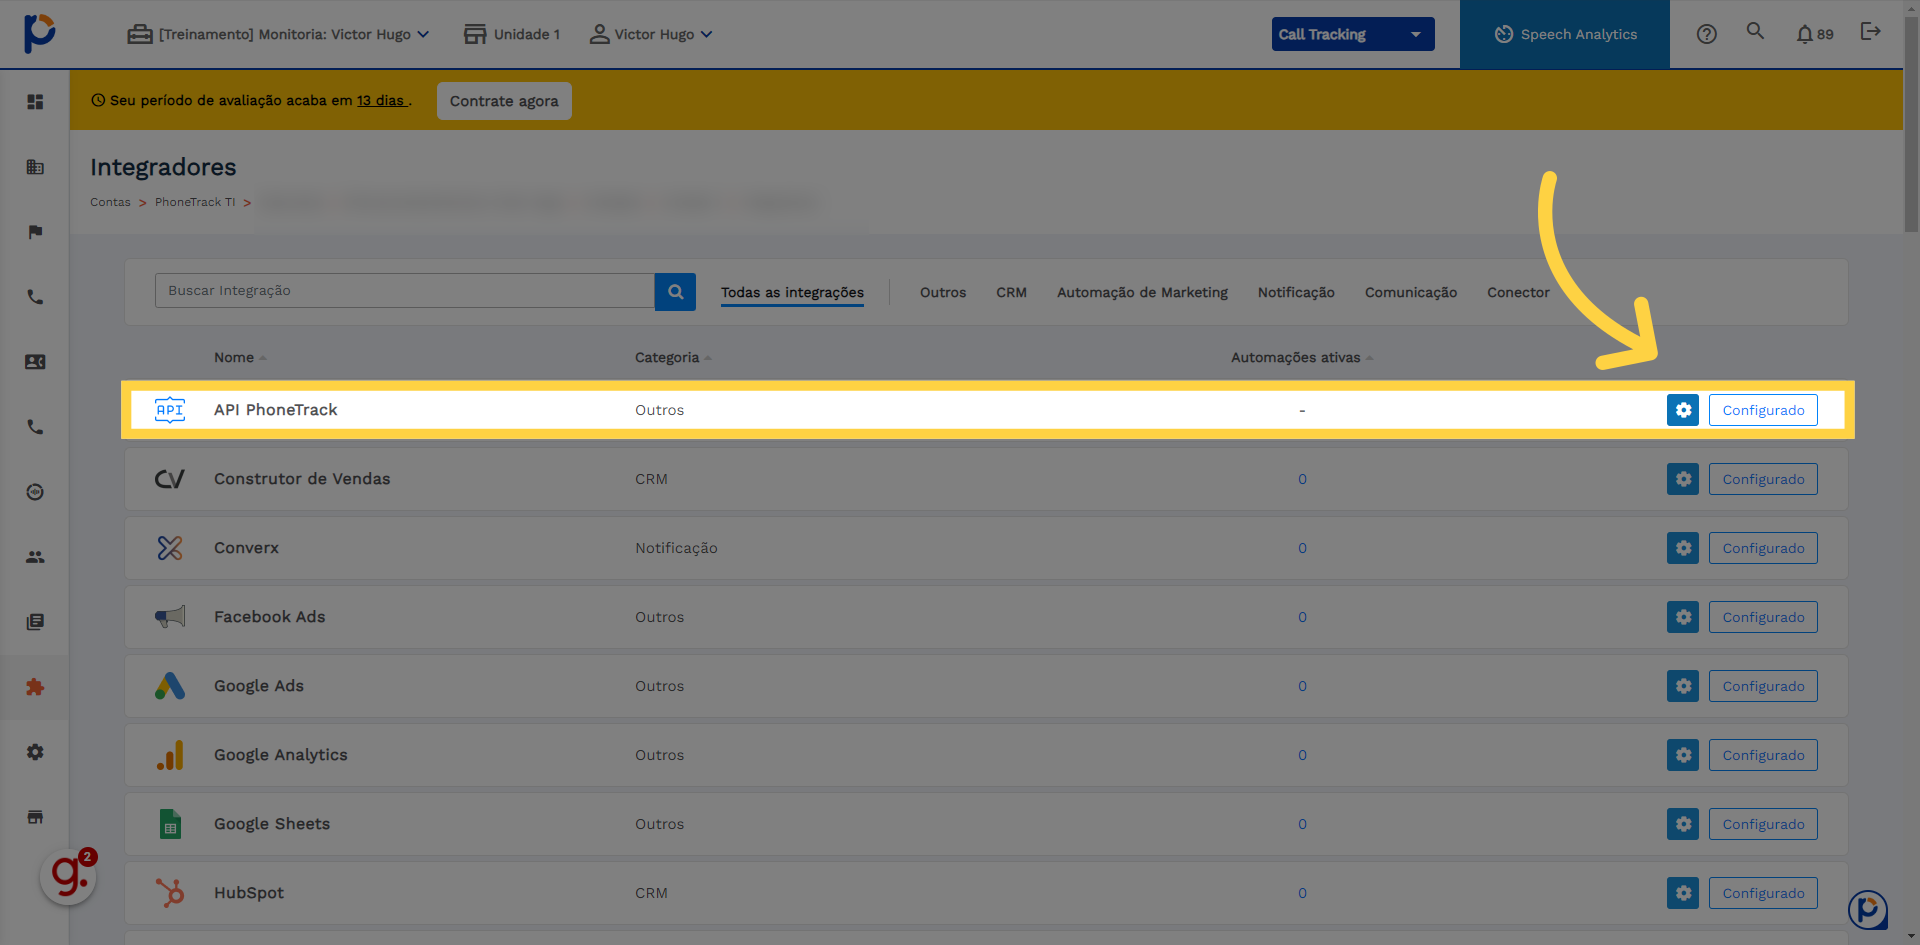1920x945 pixels.
Task: Click the blue search button beside Buscar Integração
Action: [675, 292]
